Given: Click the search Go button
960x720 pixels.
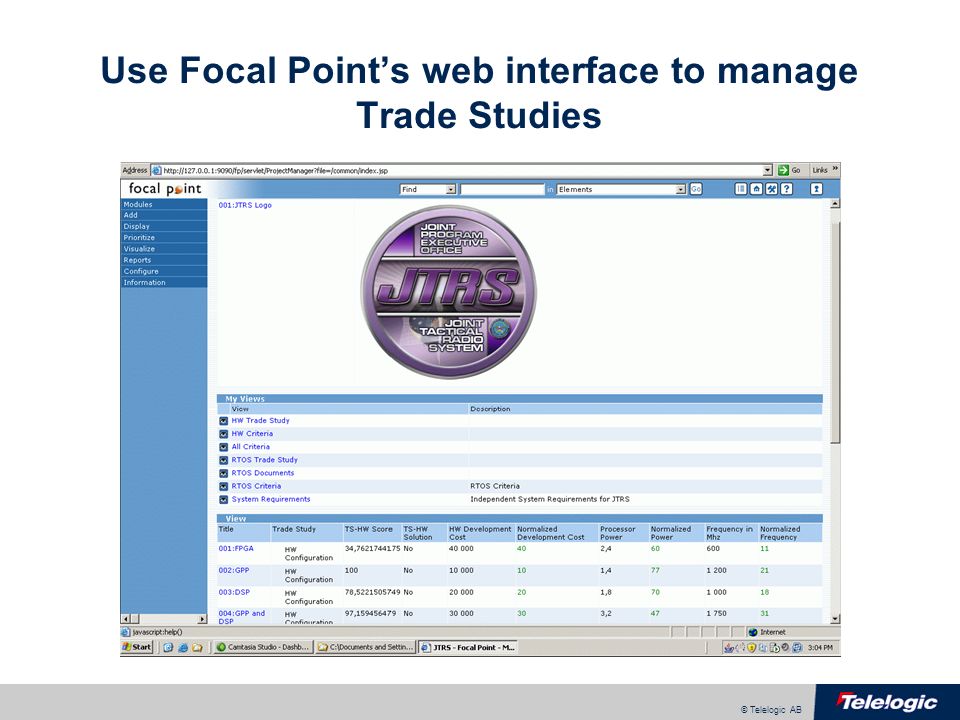Looking at the screenshot, I should (696, 189).
